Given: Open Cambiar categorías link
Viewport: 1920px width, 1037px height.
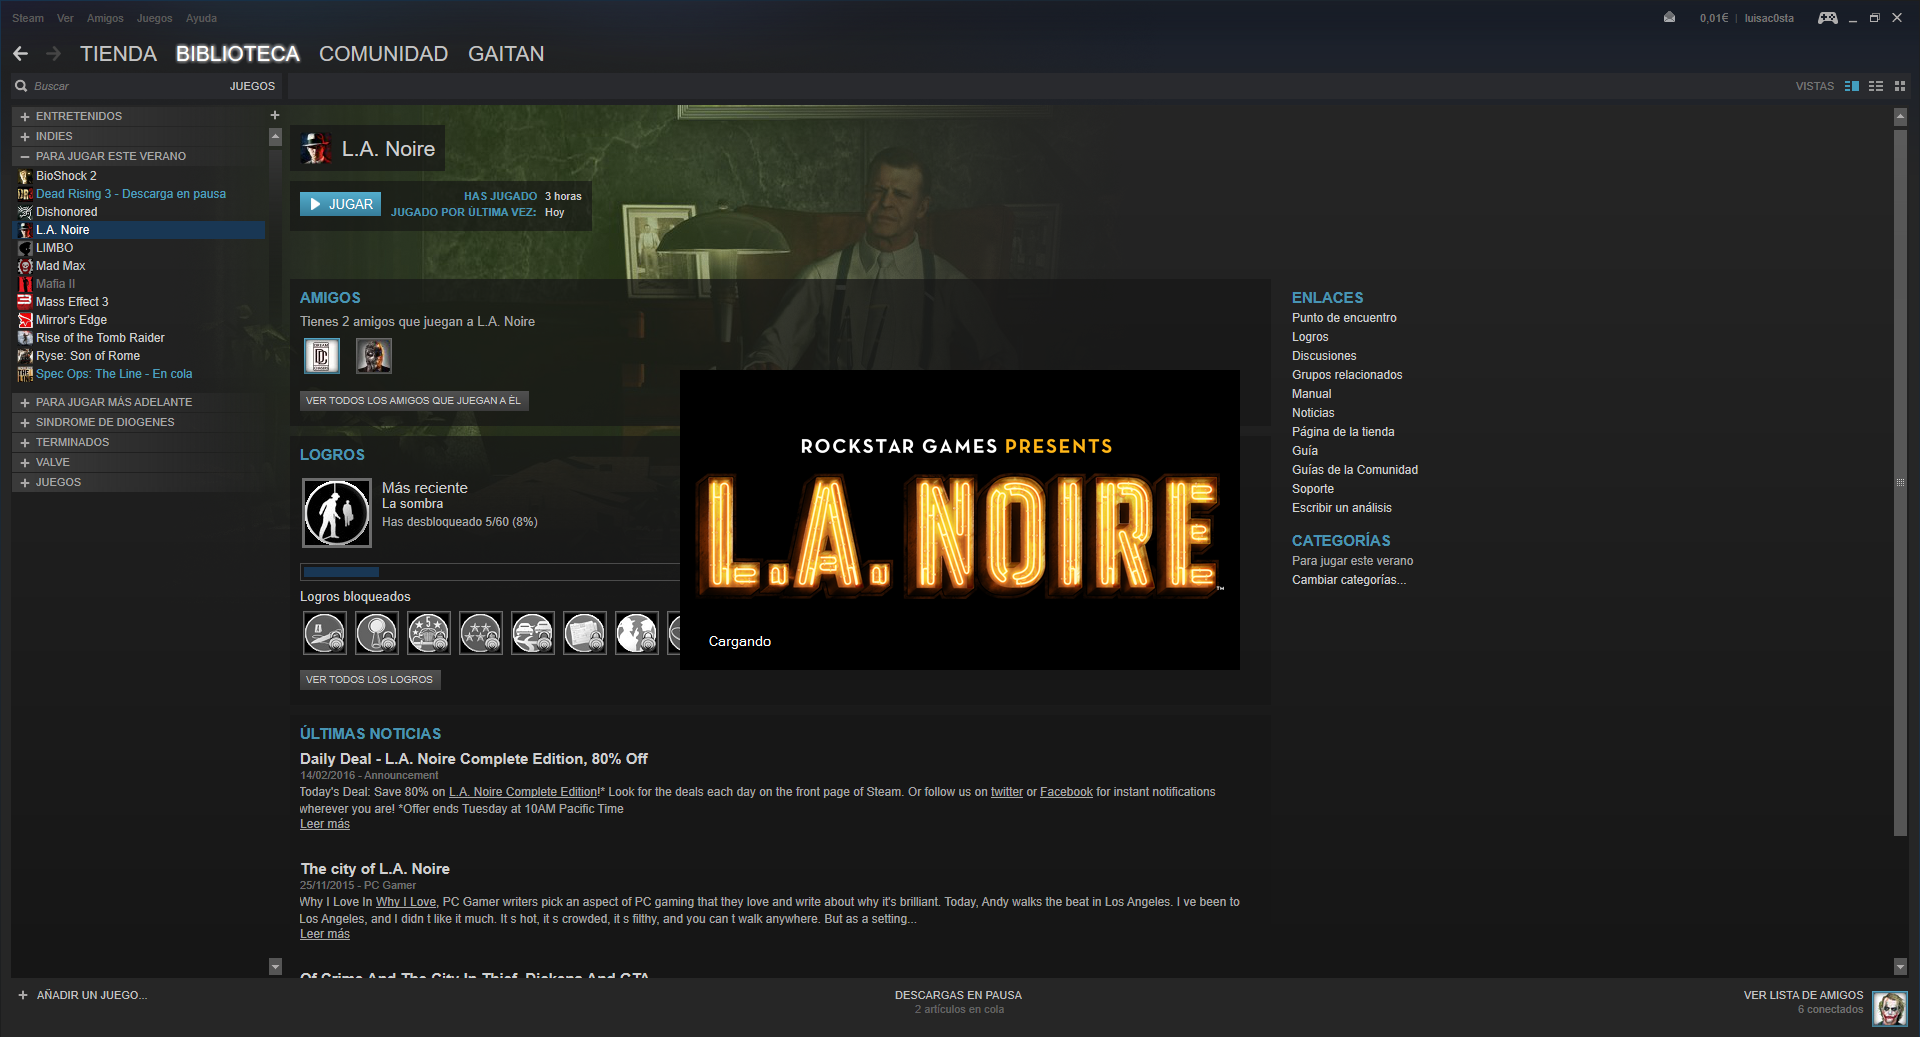Looking at the screenshot, I should pos(1349,580).
